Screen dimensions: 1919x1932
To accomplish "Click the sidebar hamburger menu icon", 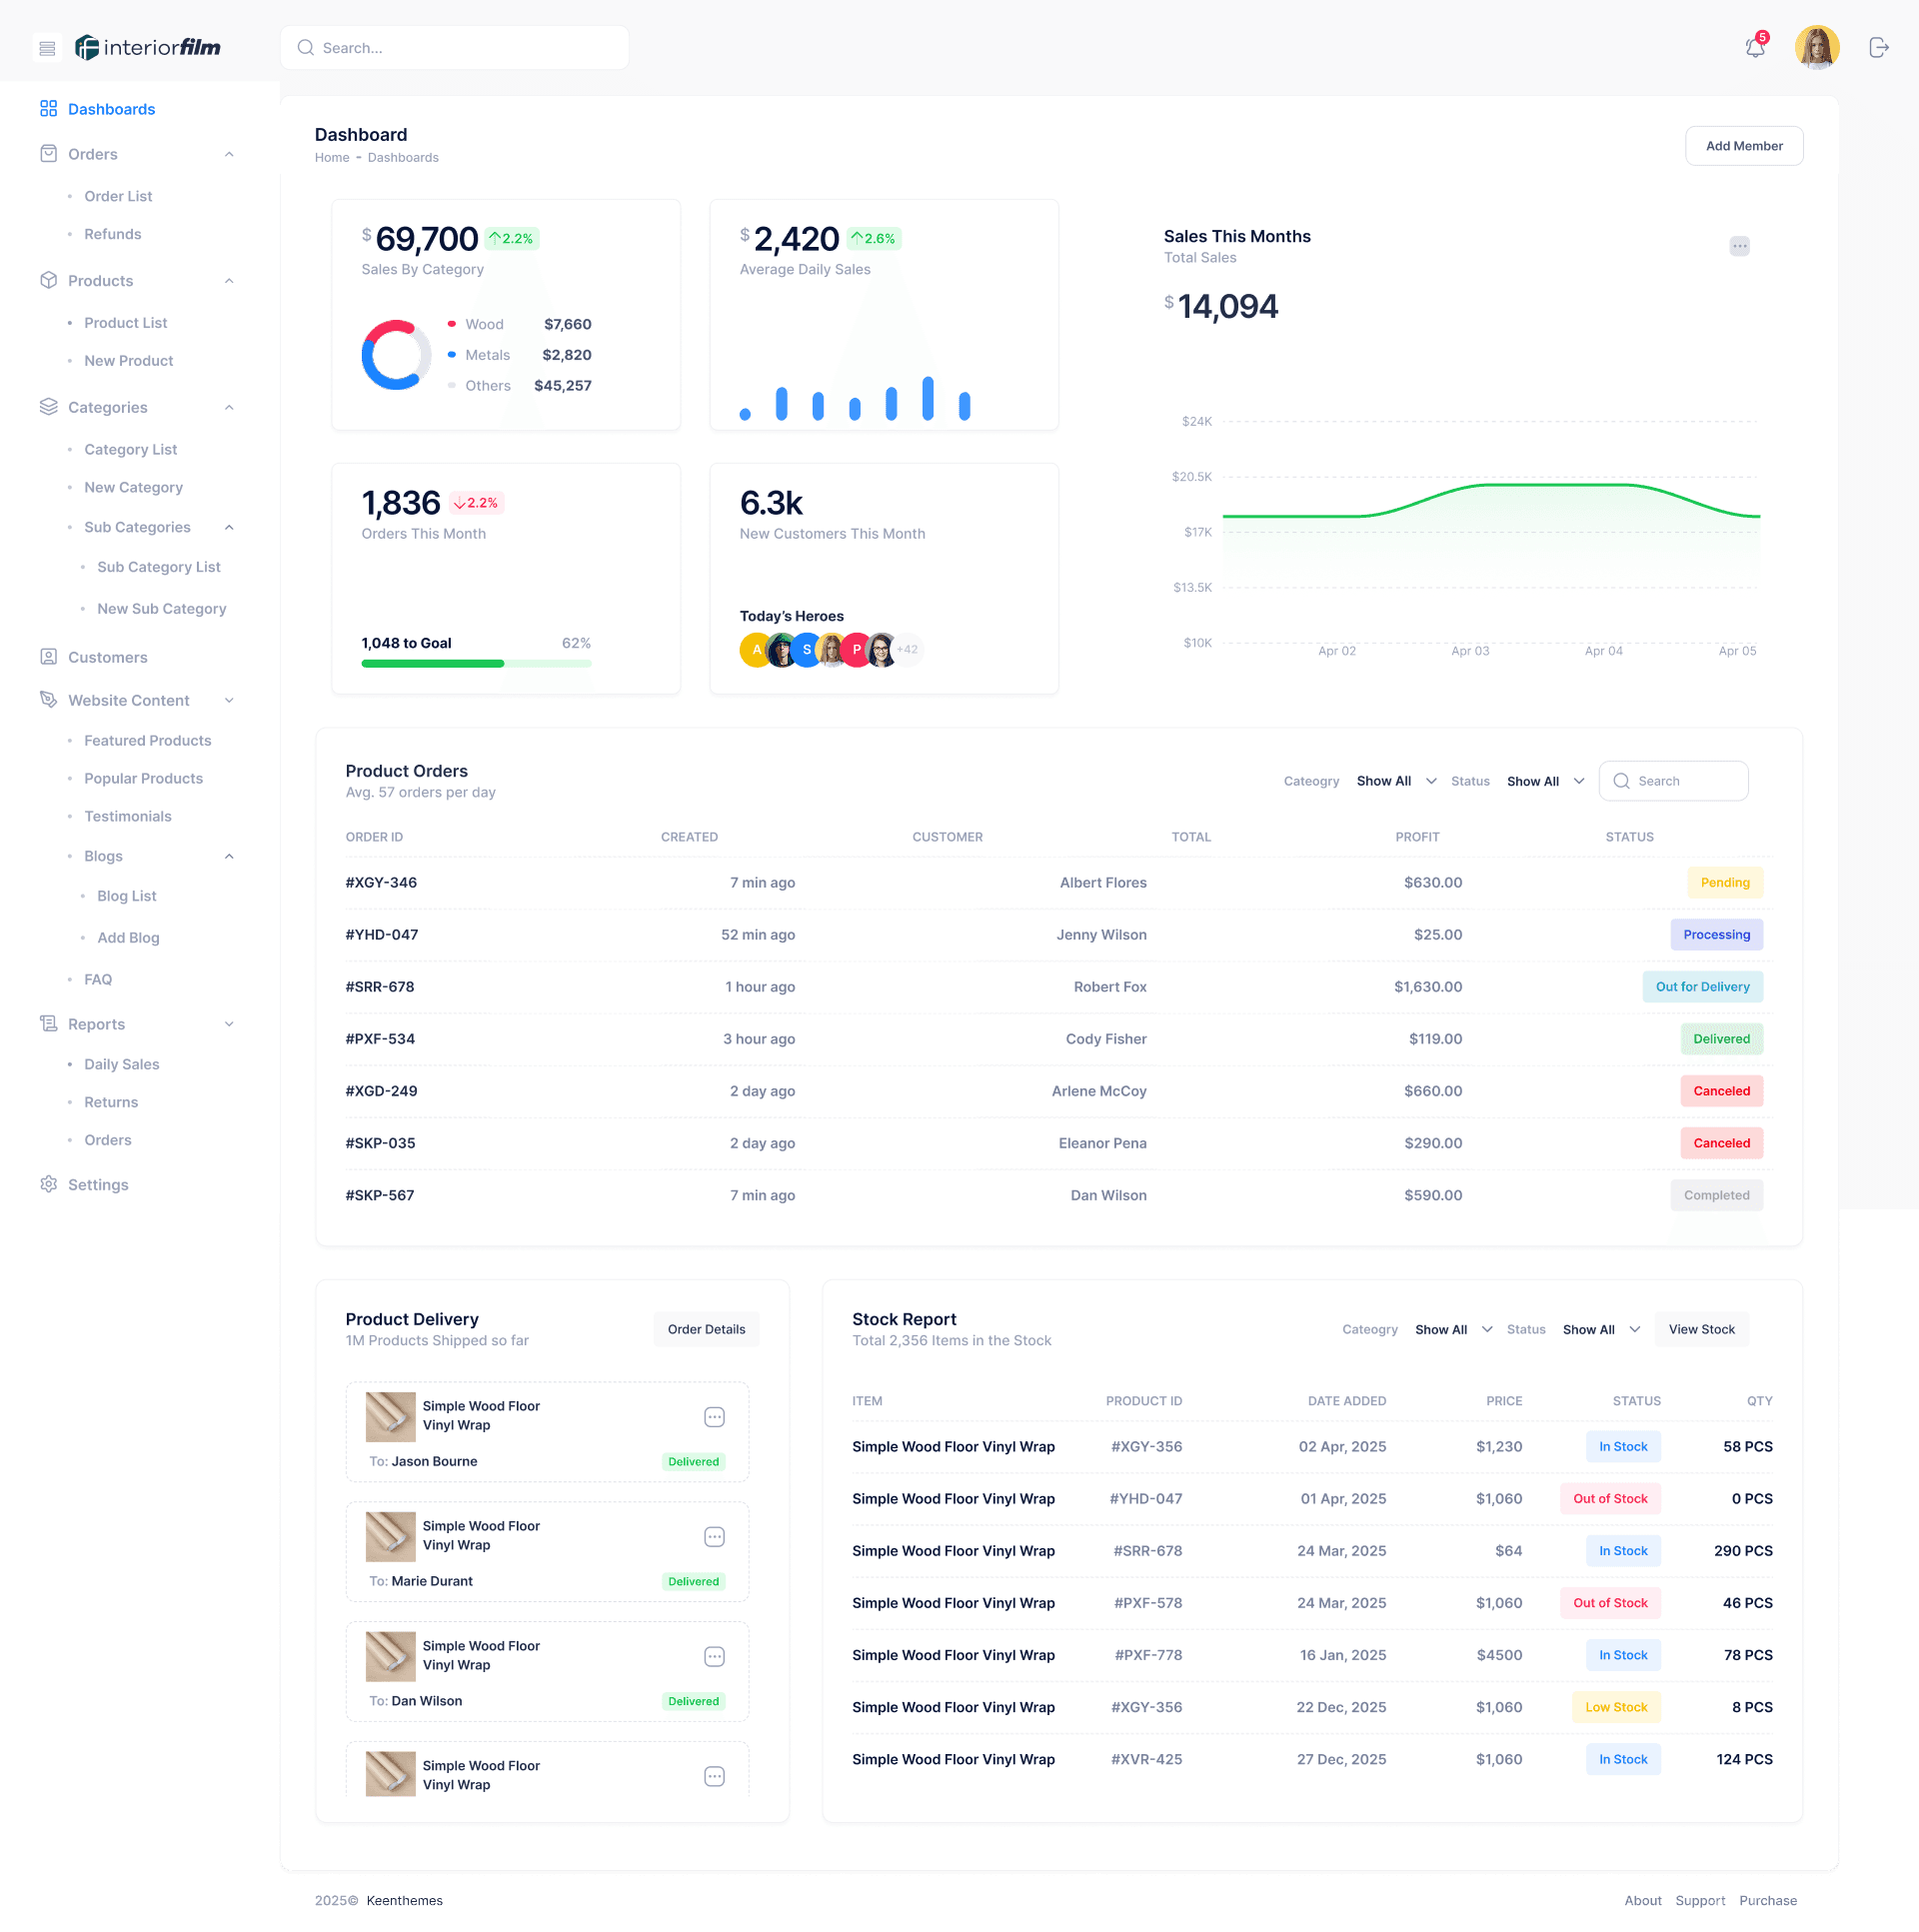I will click(x=47, y=48).
